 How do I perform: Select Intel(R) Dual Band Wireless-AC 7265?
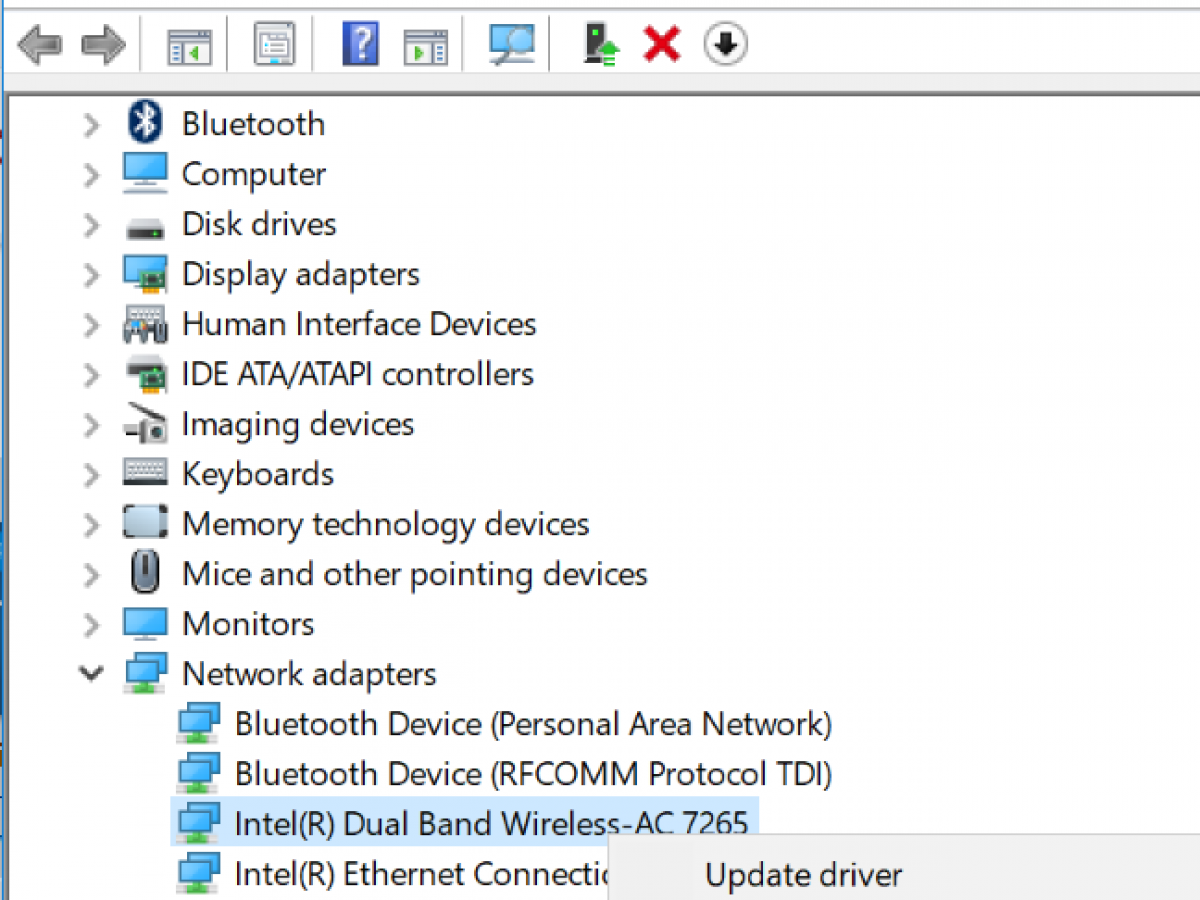pos(491,824)
